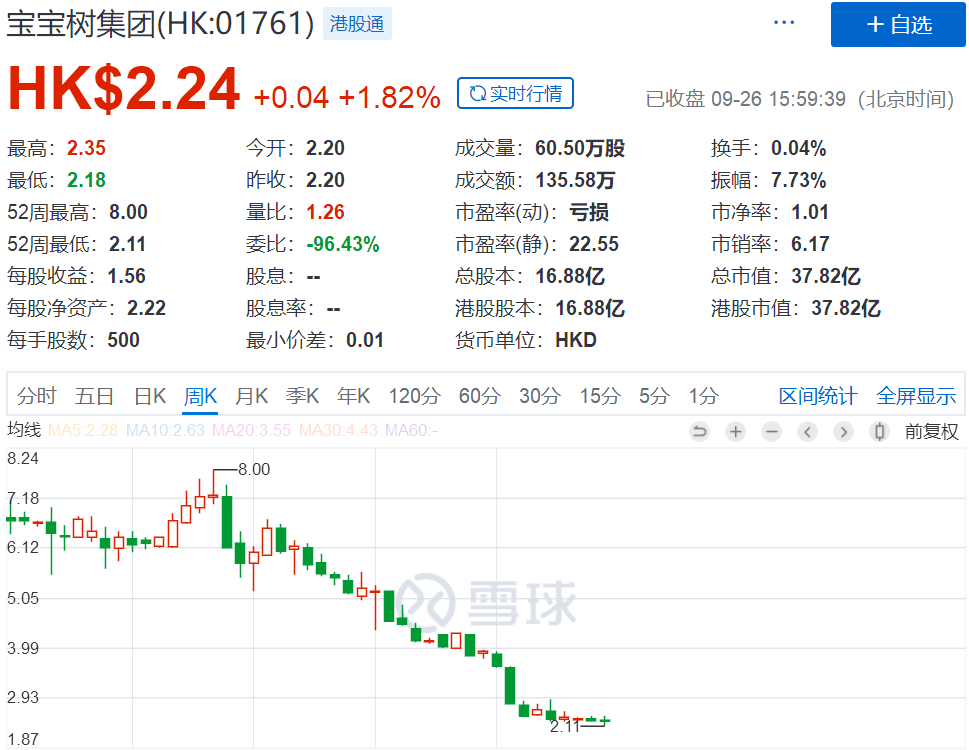
Task: Click the 市盈率(动) value 亏损
Action: click(589, 213)
